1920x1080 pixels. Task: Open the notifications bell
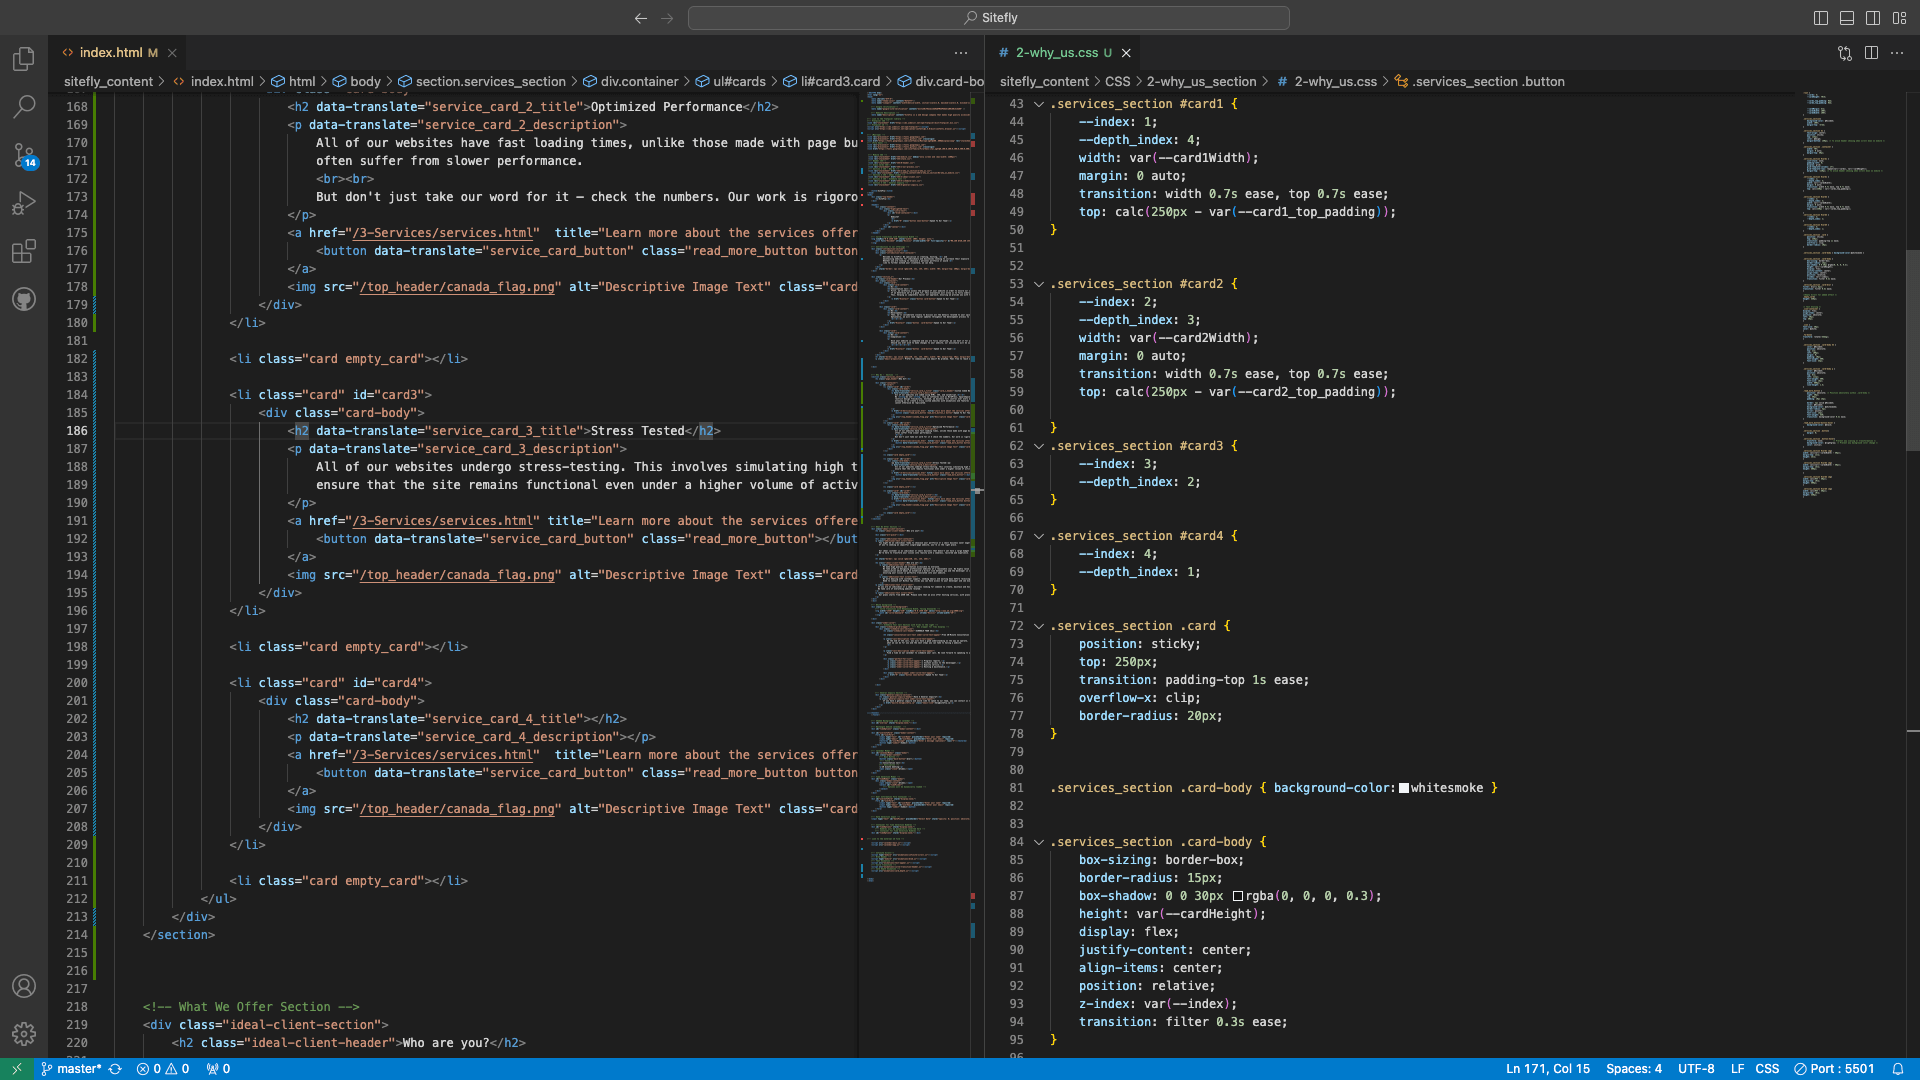(x=1898, y=1069)
